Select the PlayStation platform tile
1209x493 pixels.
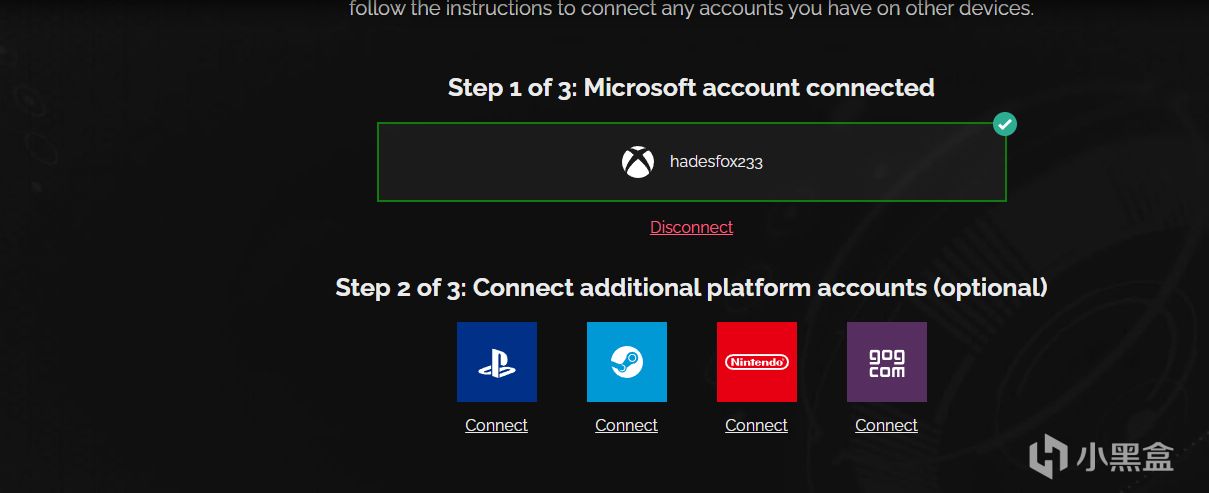pyautogui.click(x=497, y=362)
